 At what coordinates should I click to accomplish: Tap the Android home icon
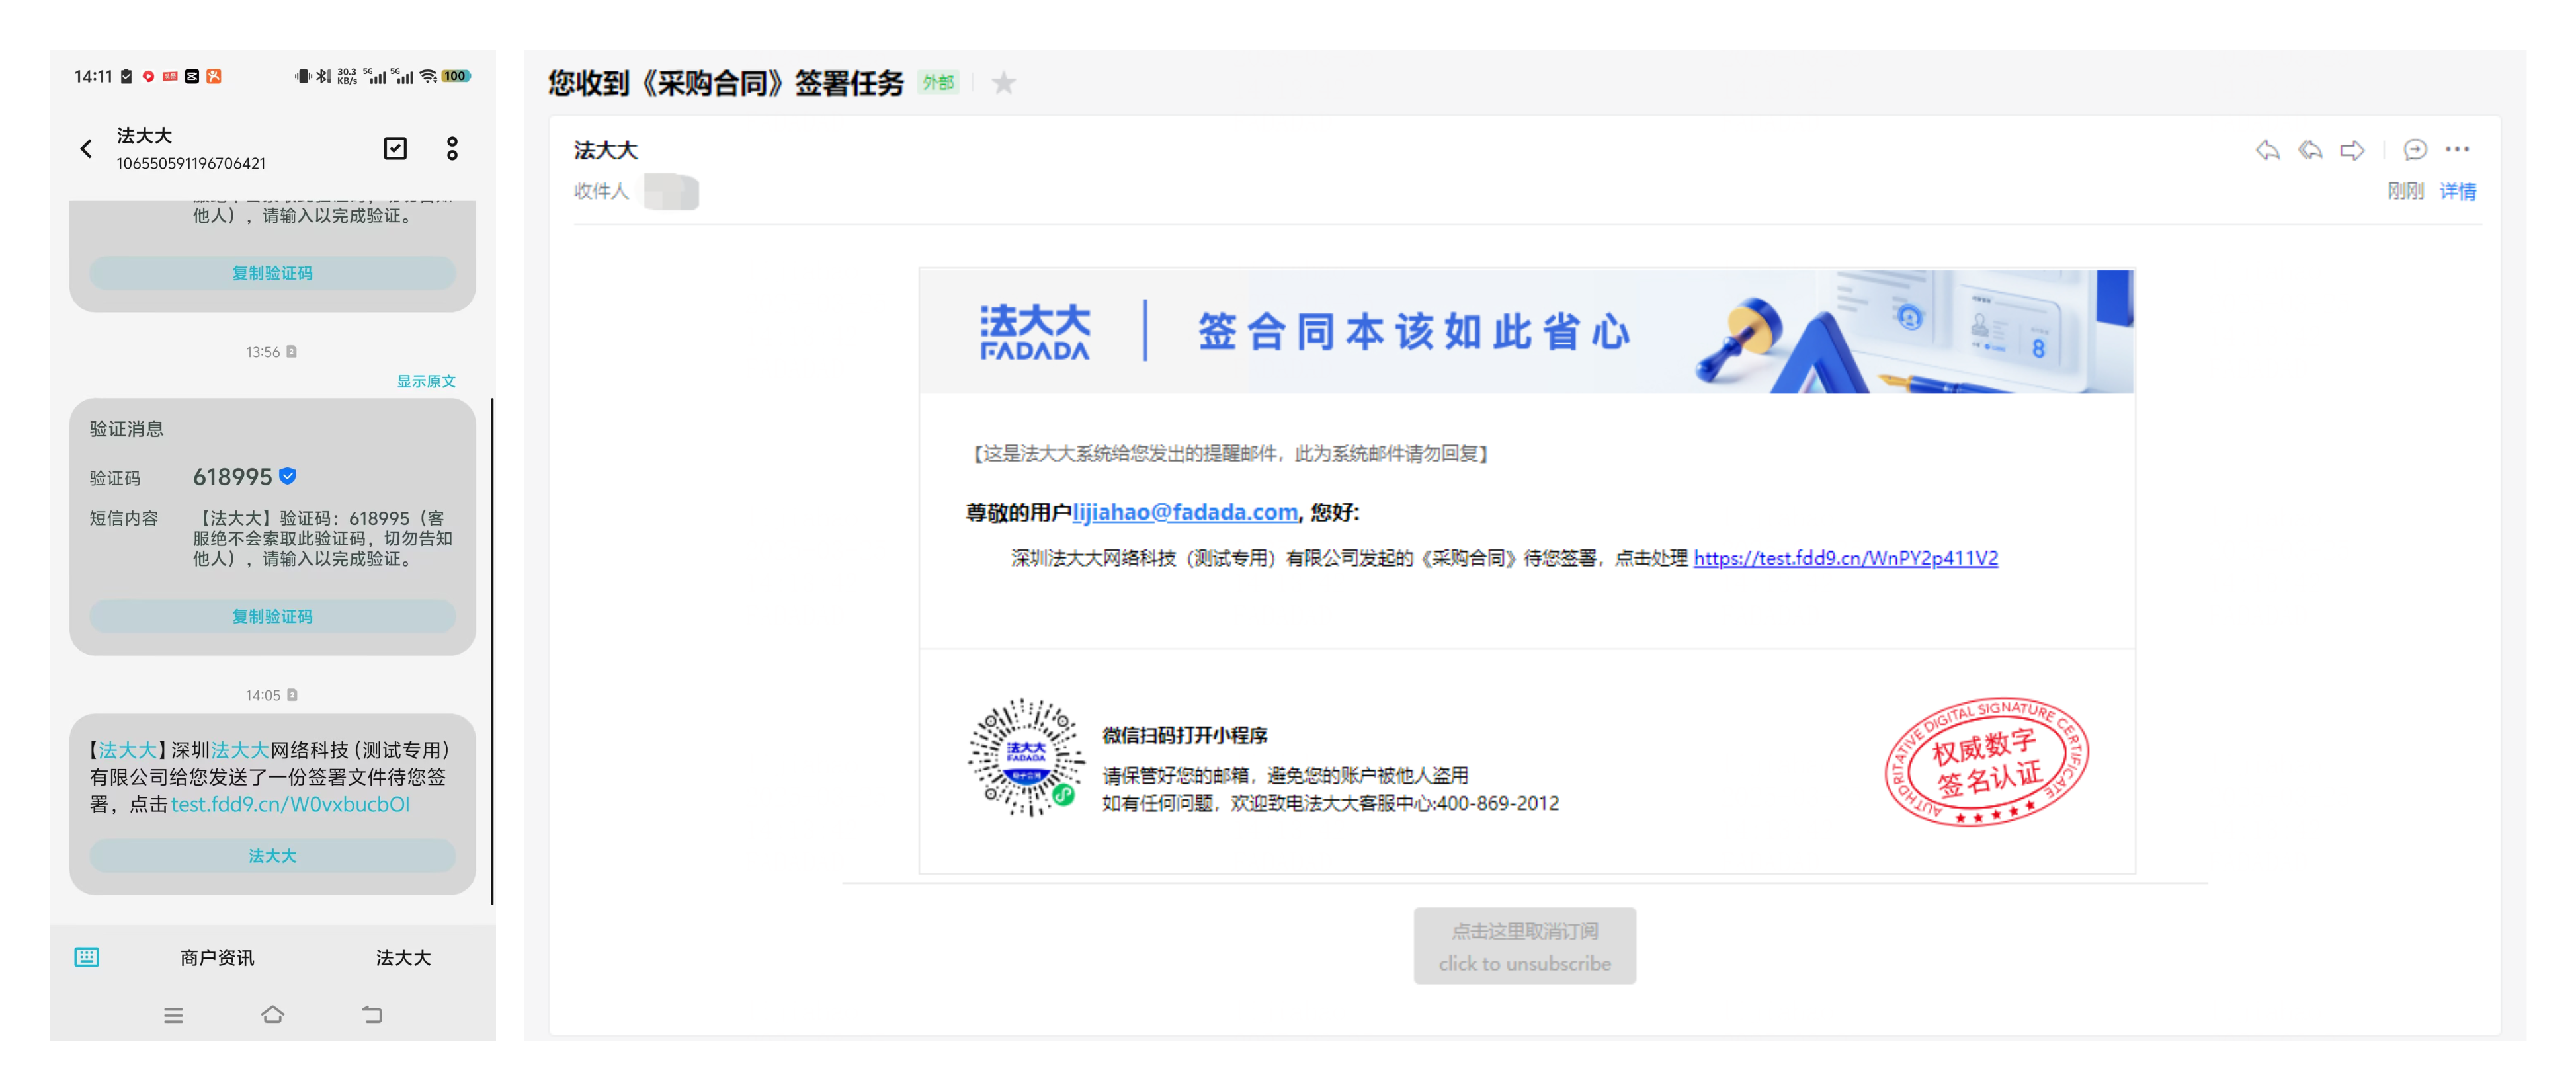[x=273, y=1015]
